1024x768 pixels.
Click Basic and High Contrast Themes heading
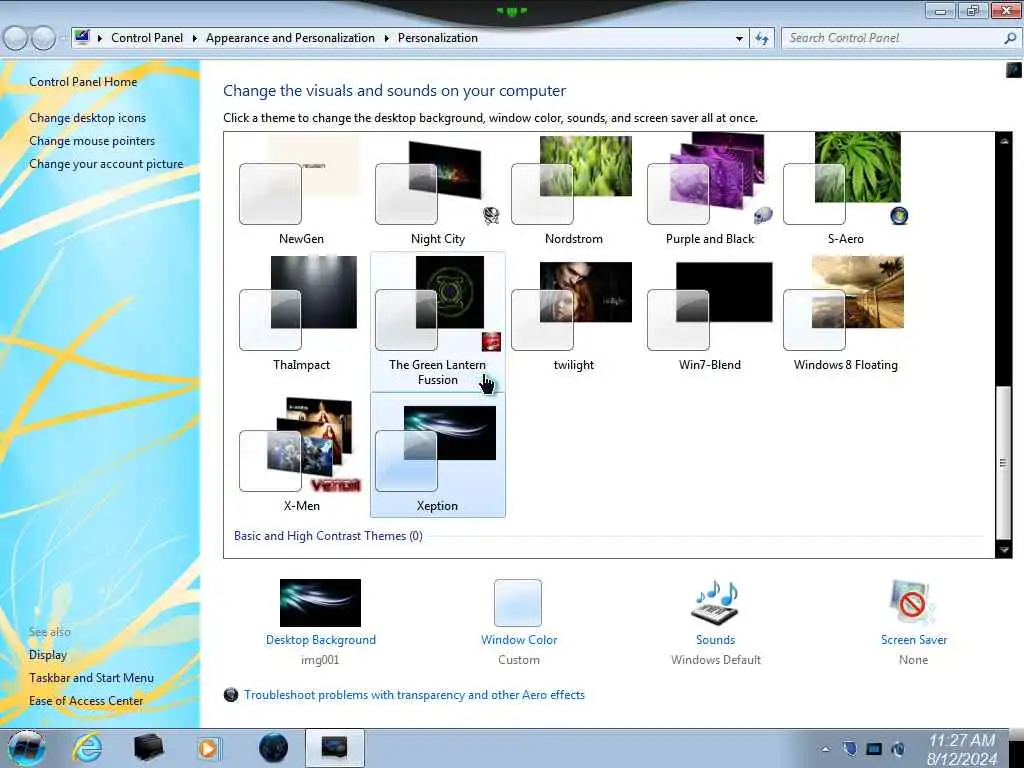(328, 536)
